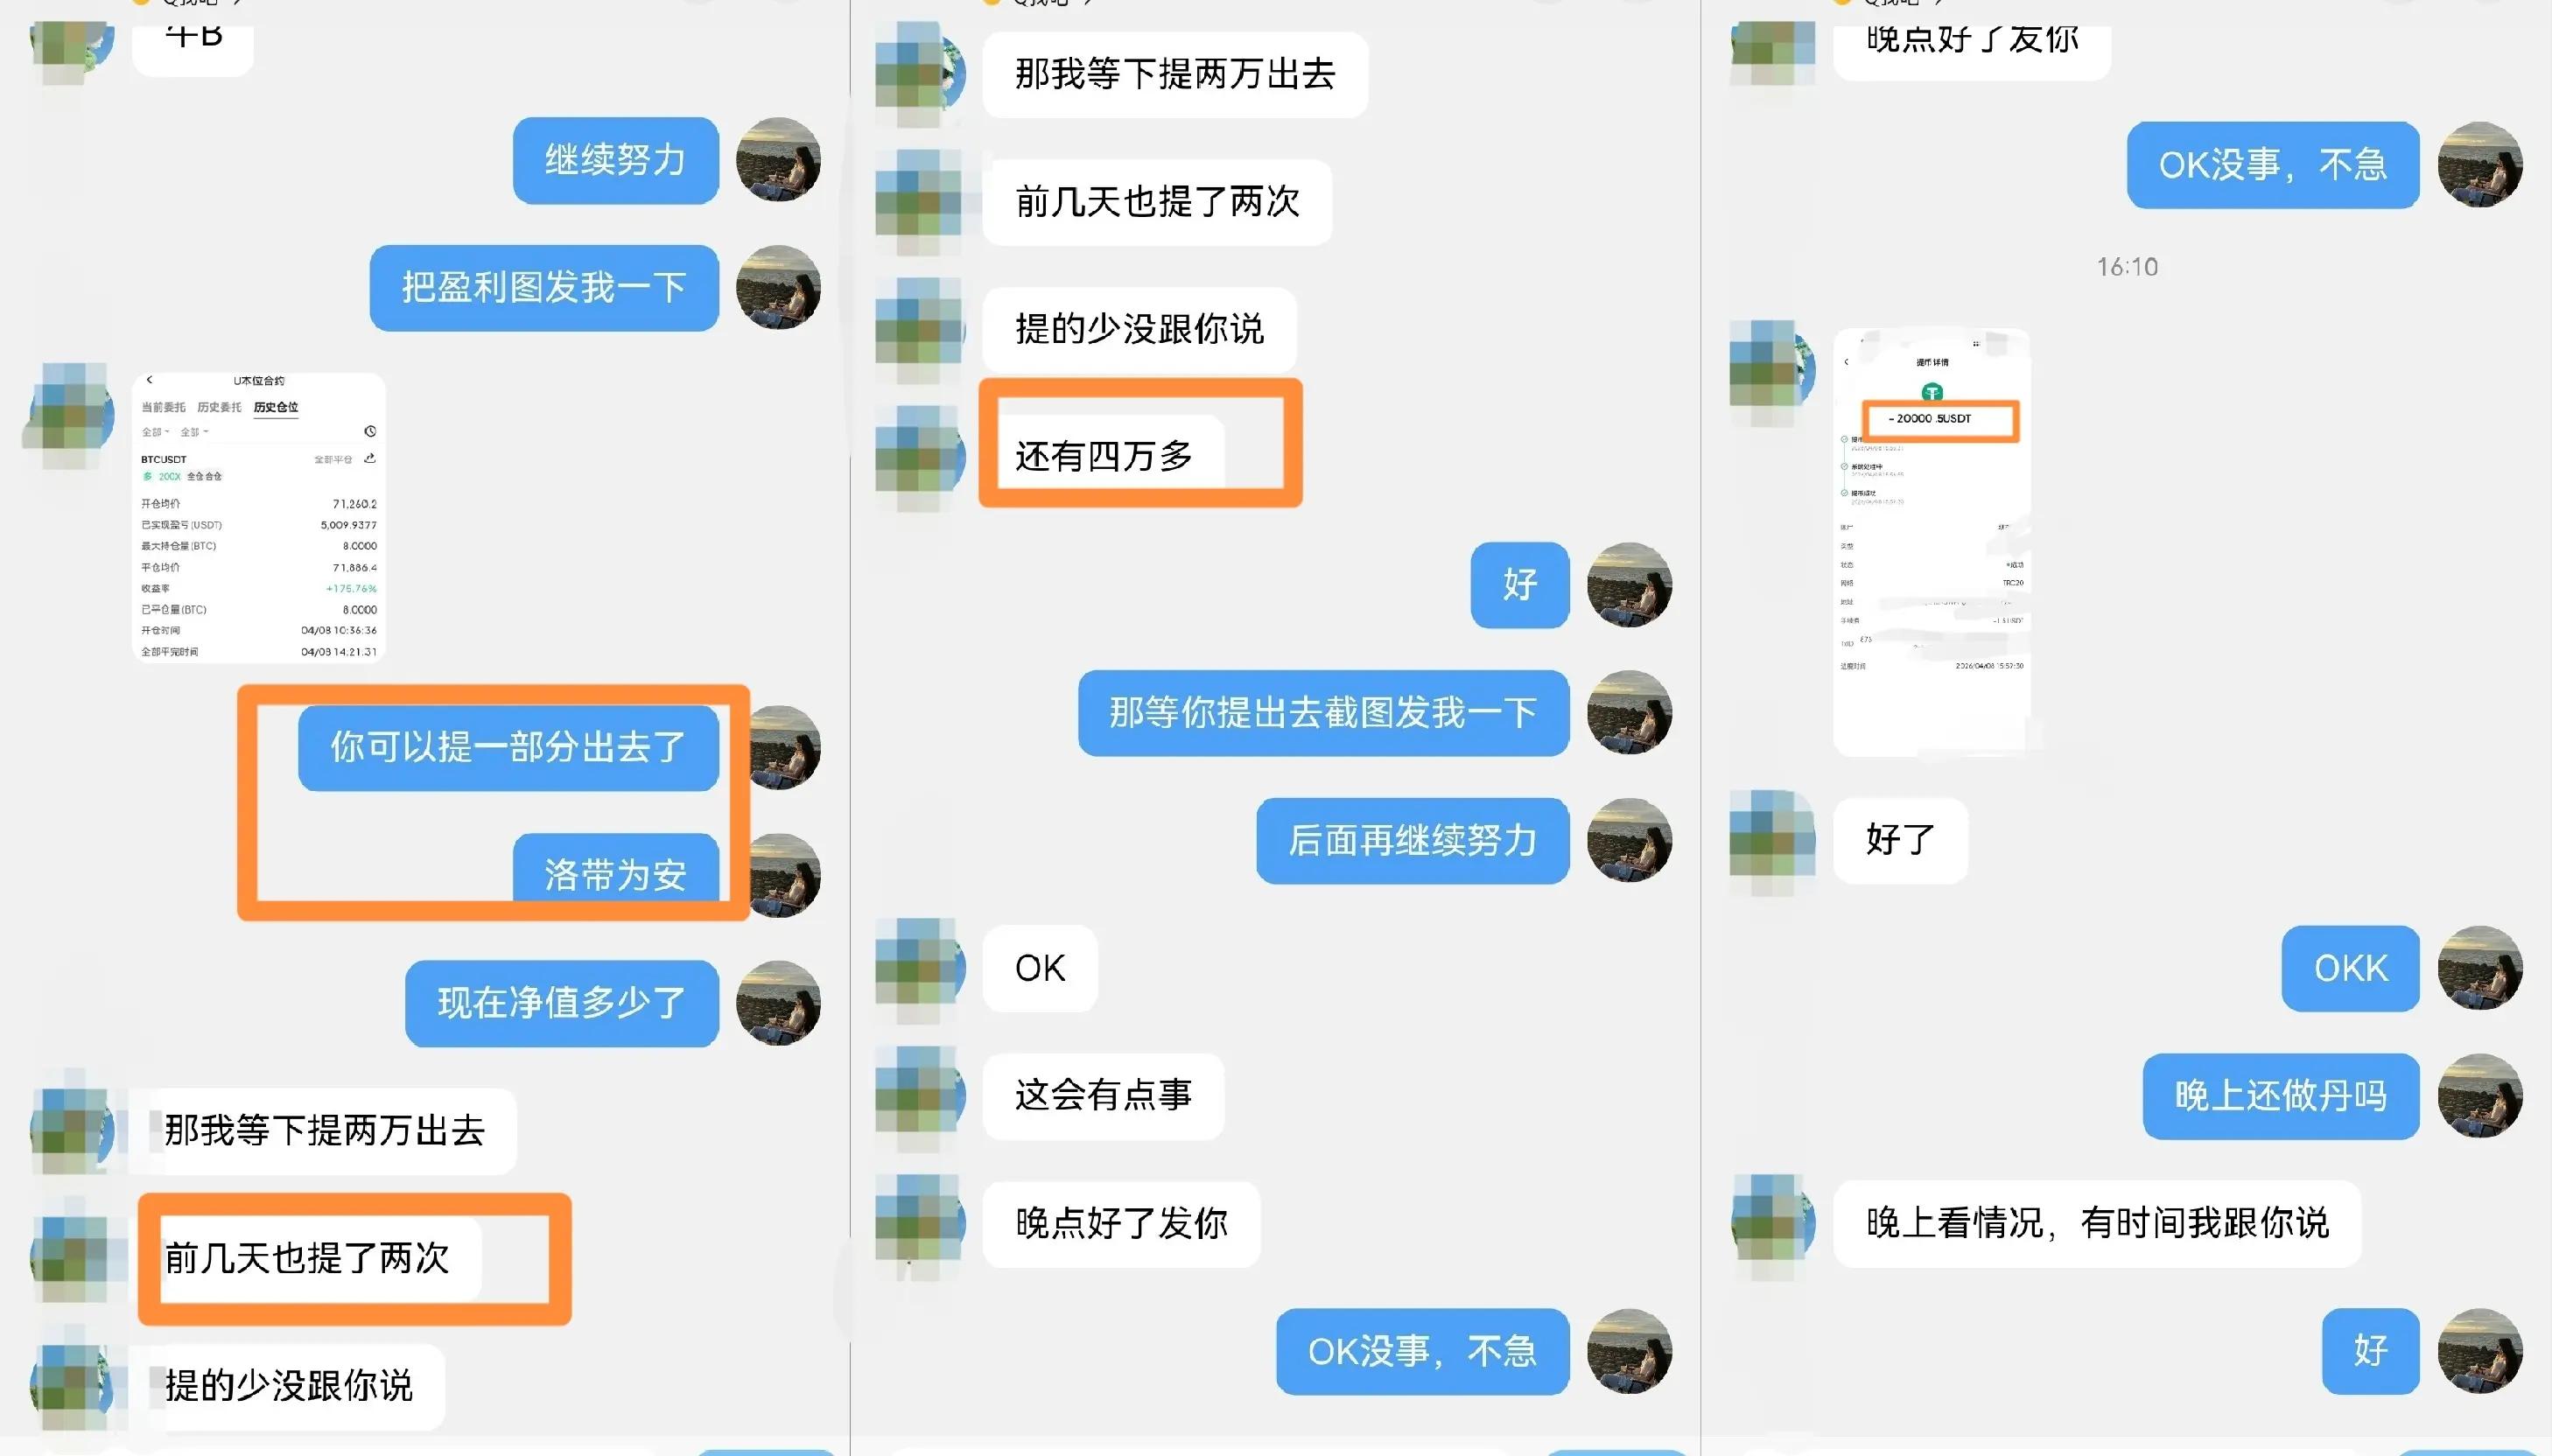The height and width of the screenshot is (1456, 2552).
Task: Expand the first 全部 filter dropdown
Action: pyautogui.click(x=155, y=432)
